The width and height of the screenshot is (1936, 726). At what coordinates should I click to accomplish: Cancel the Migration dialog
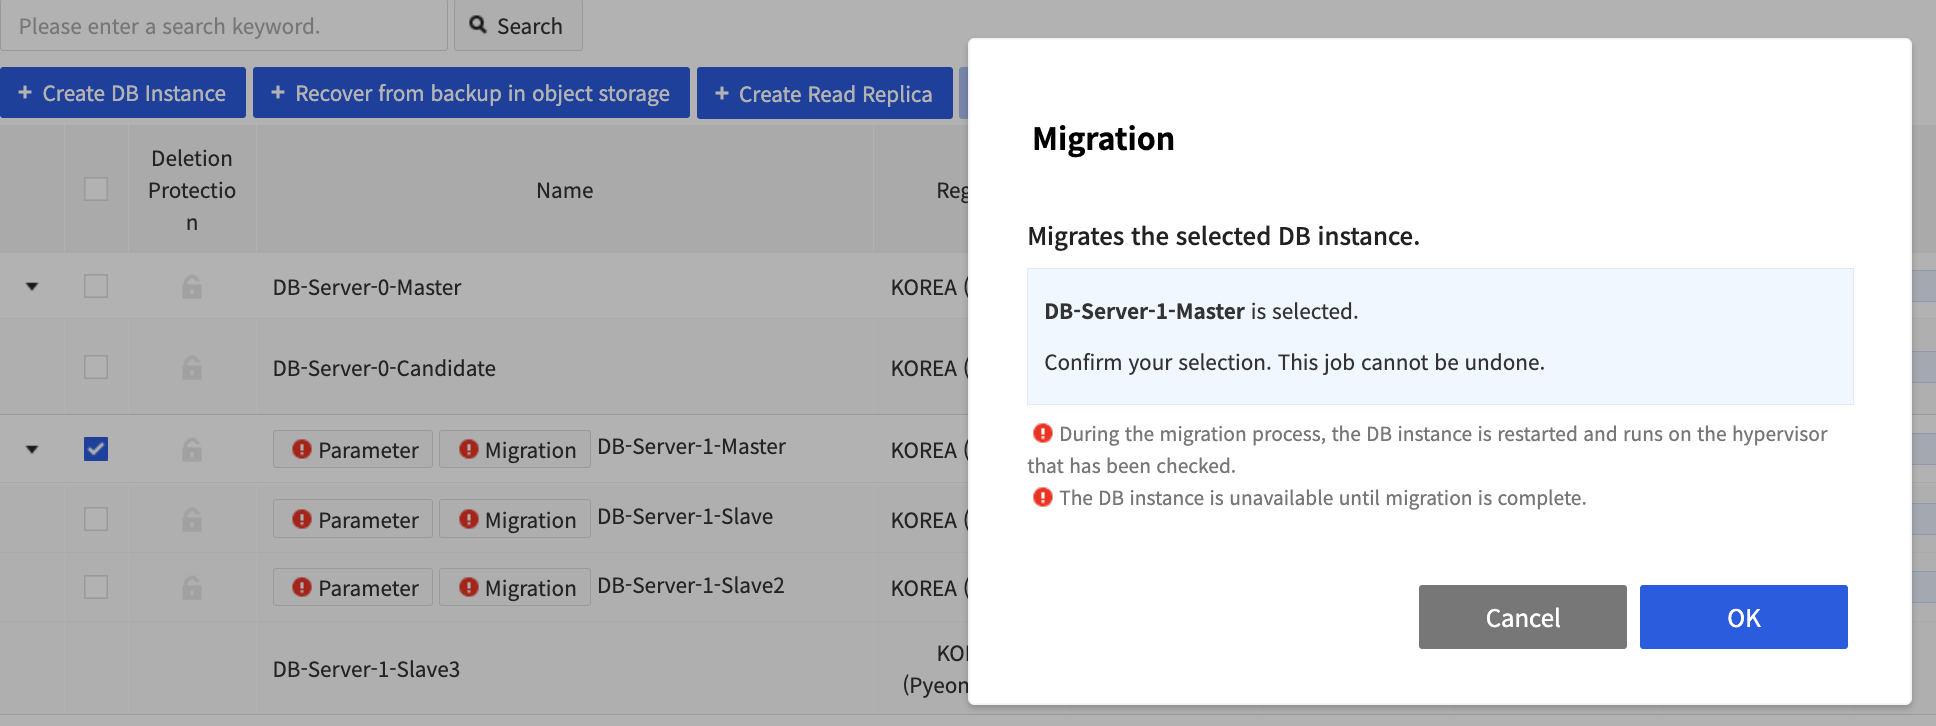[x=1522, y=617]
